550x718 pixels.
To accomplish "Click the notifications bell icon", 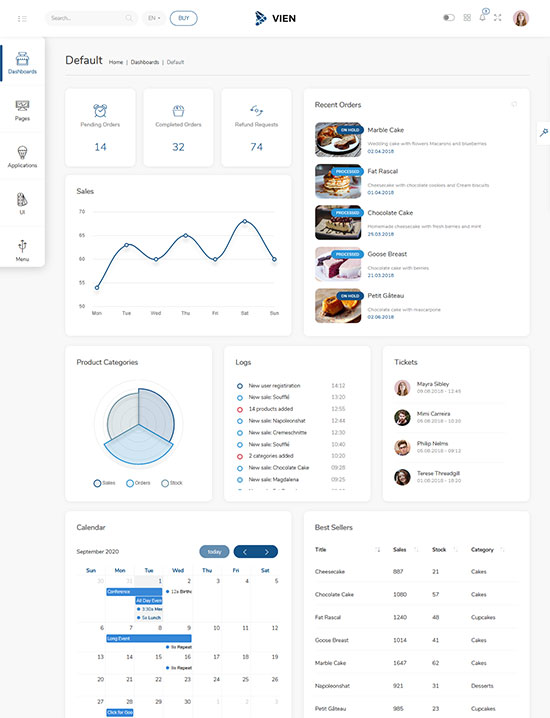I will point(482,17).
